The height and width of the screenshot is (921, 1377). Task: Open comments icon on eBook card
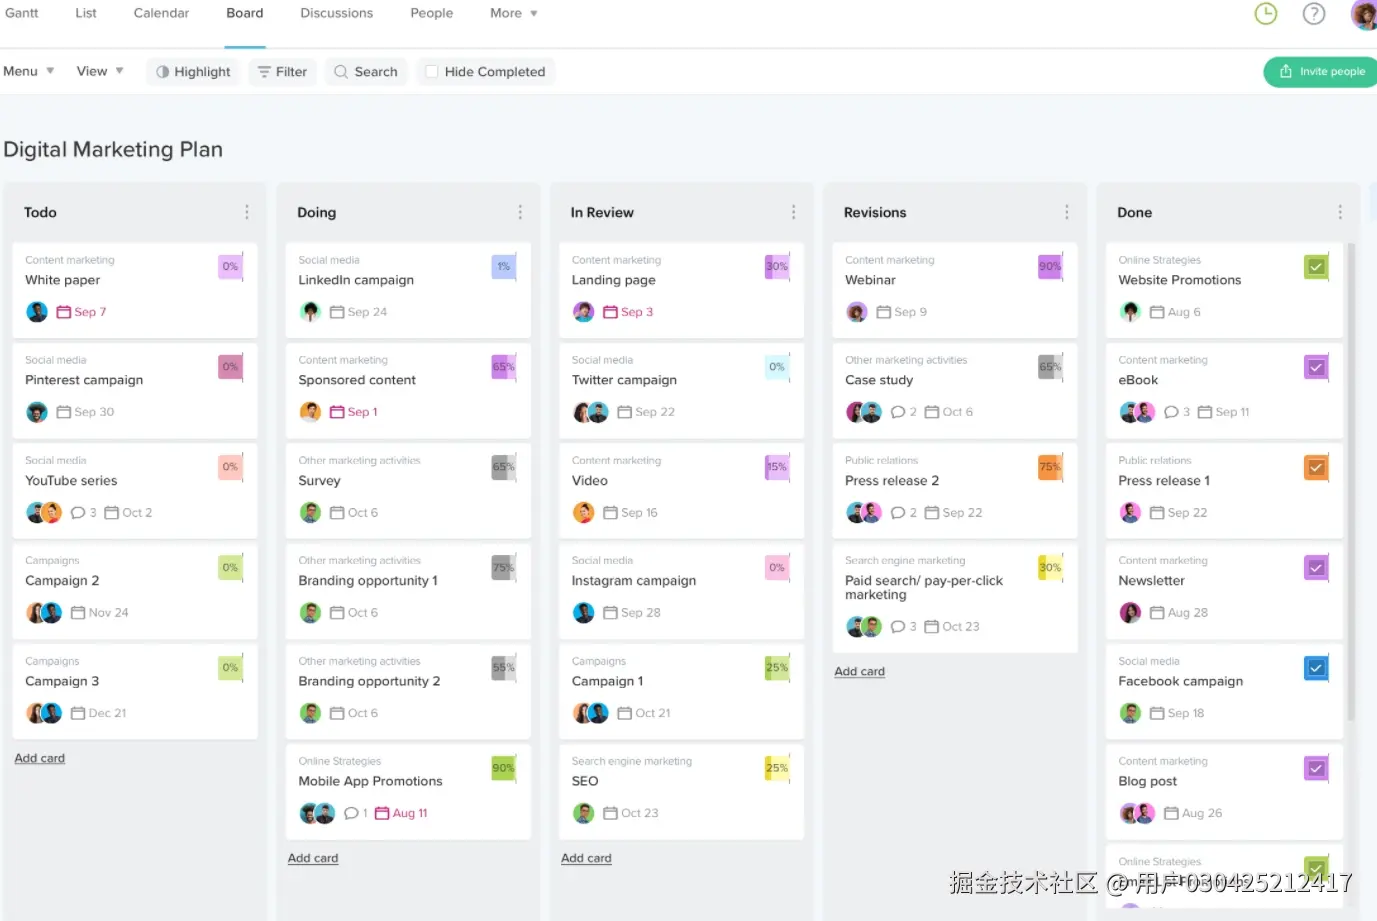1172,412
